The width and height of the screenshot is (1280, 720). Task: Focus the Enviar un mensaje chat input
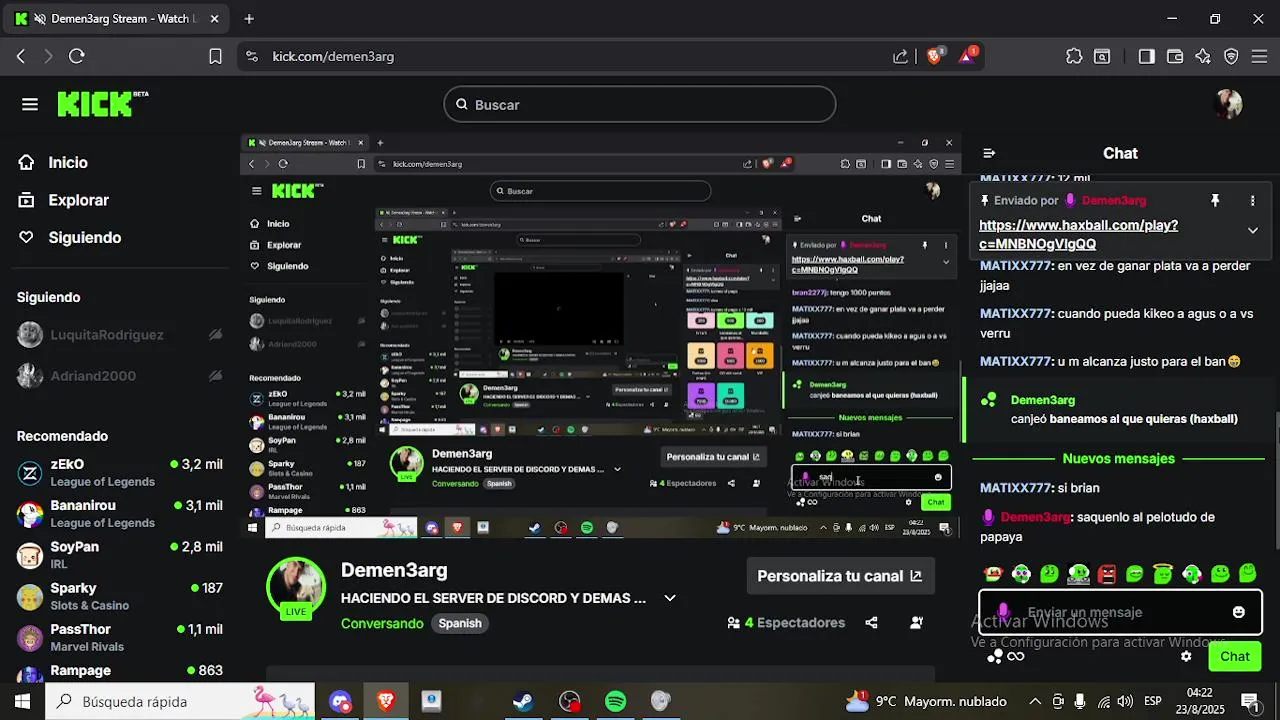[1120, 612]
